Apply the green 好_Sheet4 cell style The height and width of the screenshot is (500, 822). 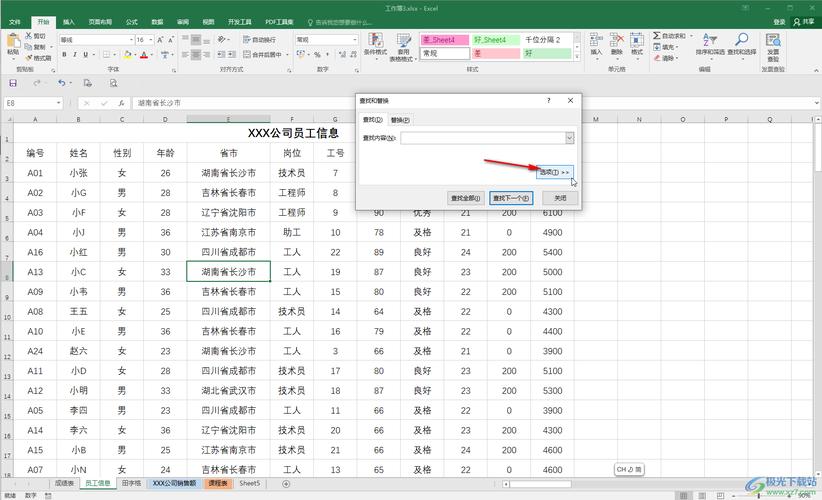pos(495,40)
